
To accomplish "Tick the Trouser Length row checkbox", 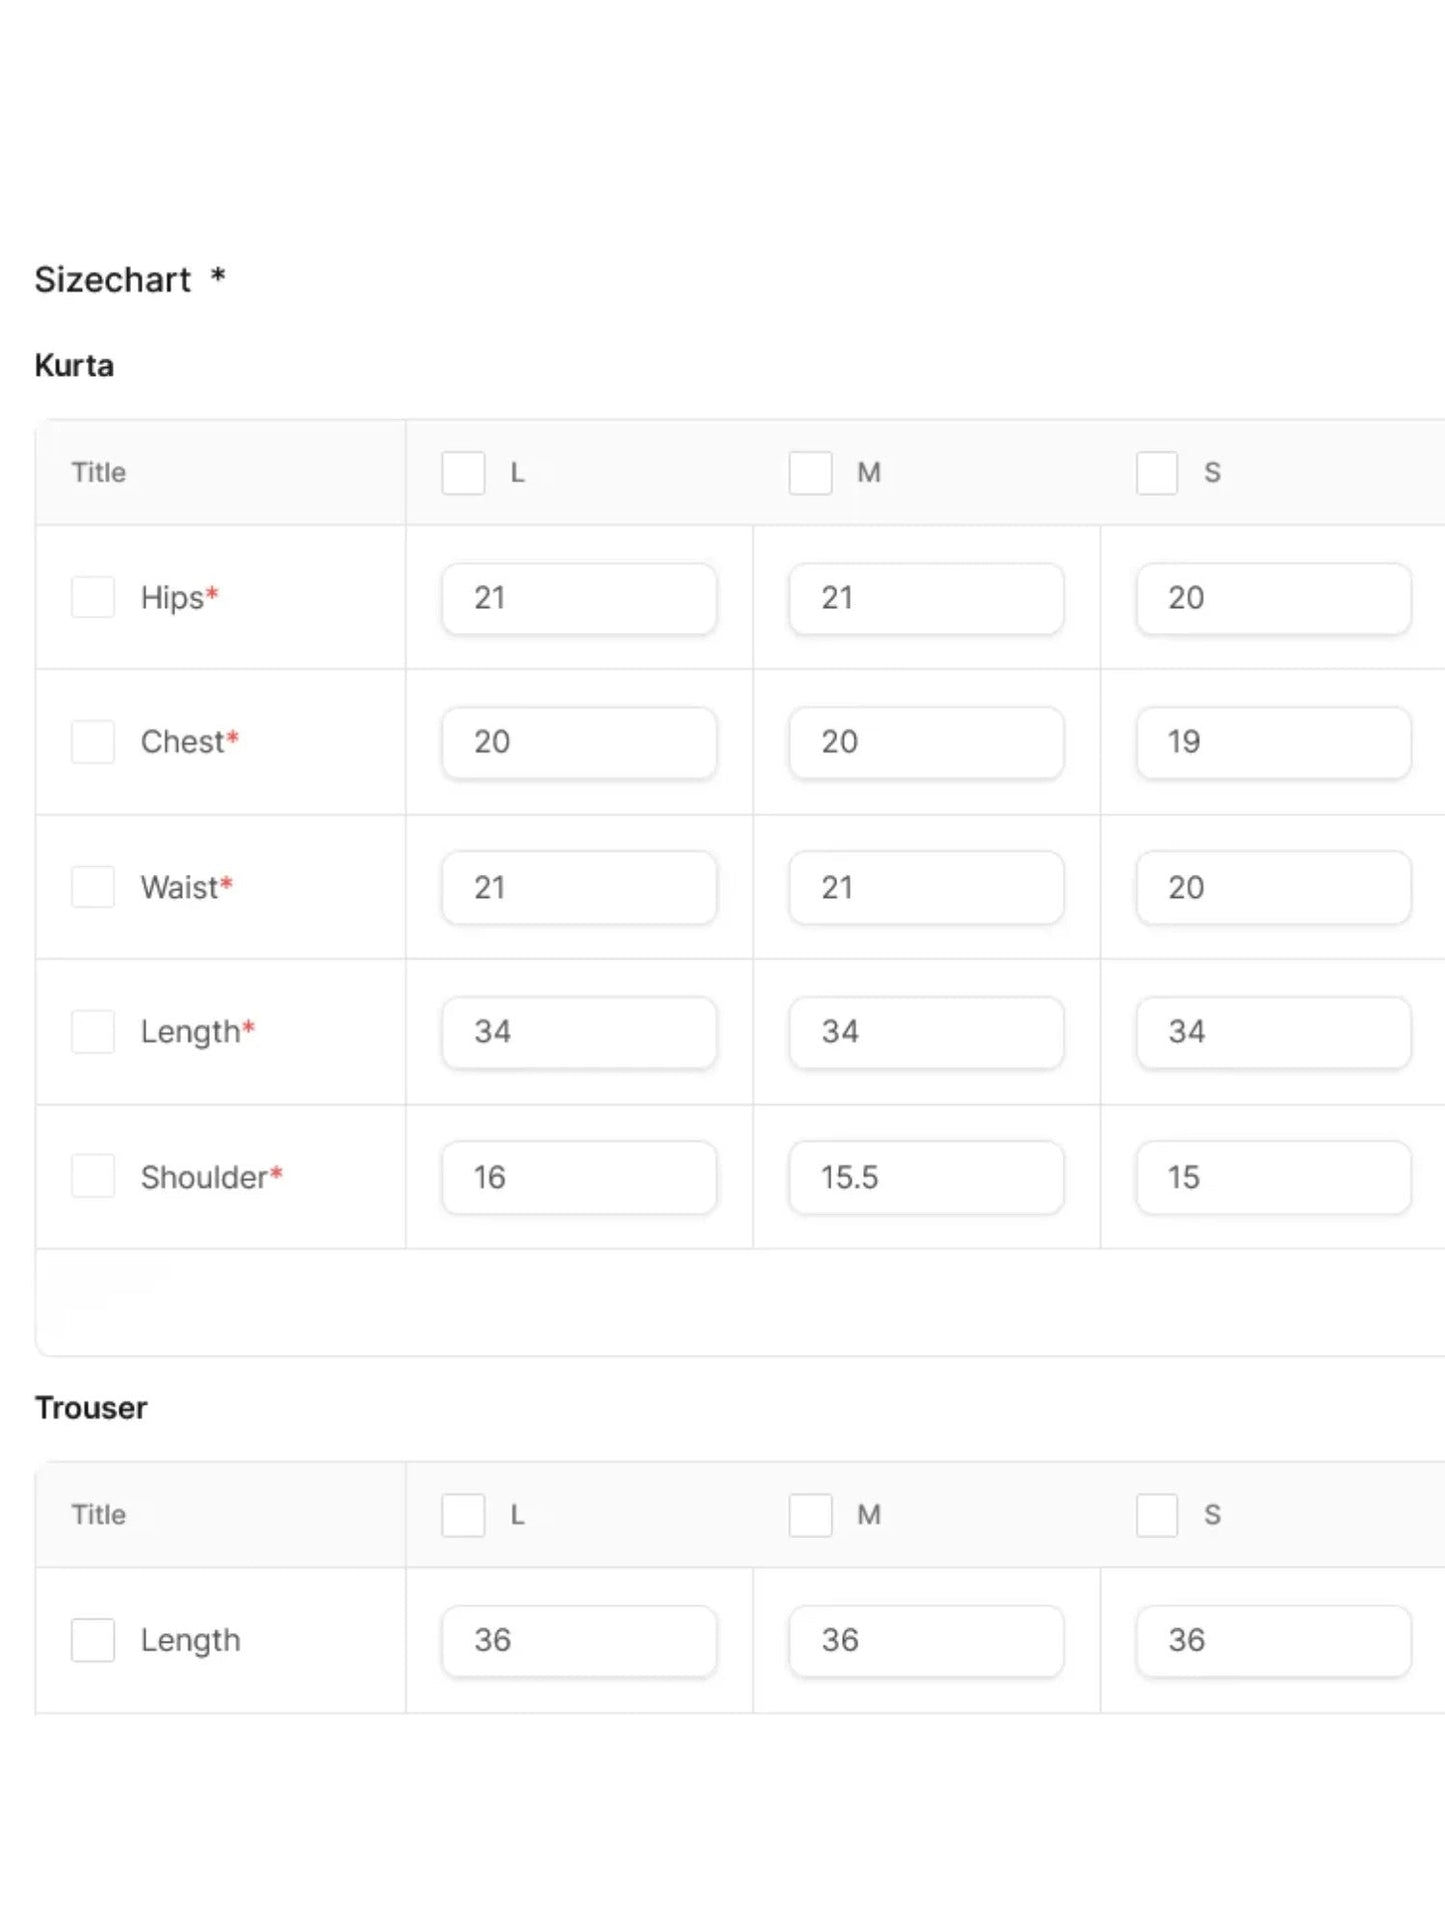I will [x=93, y=1640].
